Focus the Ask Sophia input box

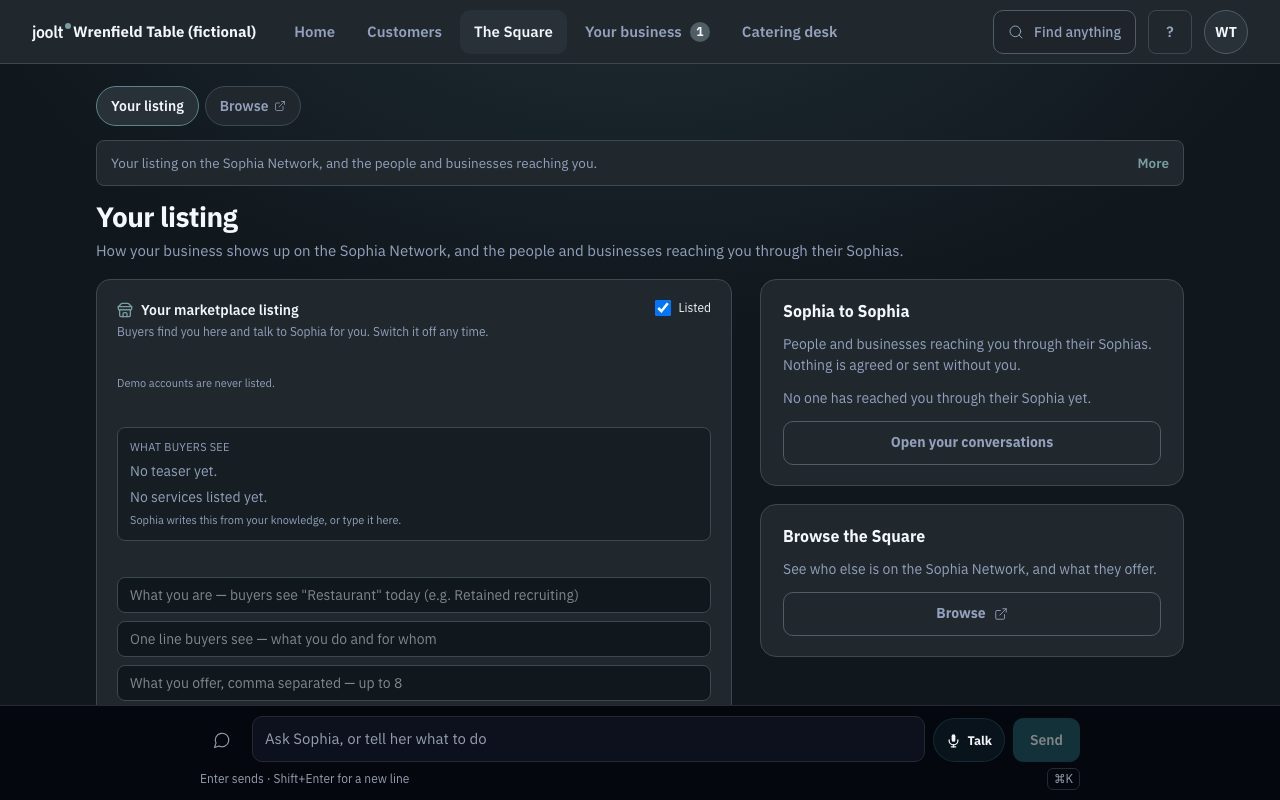pyautogui.click(x=588, y=739)
